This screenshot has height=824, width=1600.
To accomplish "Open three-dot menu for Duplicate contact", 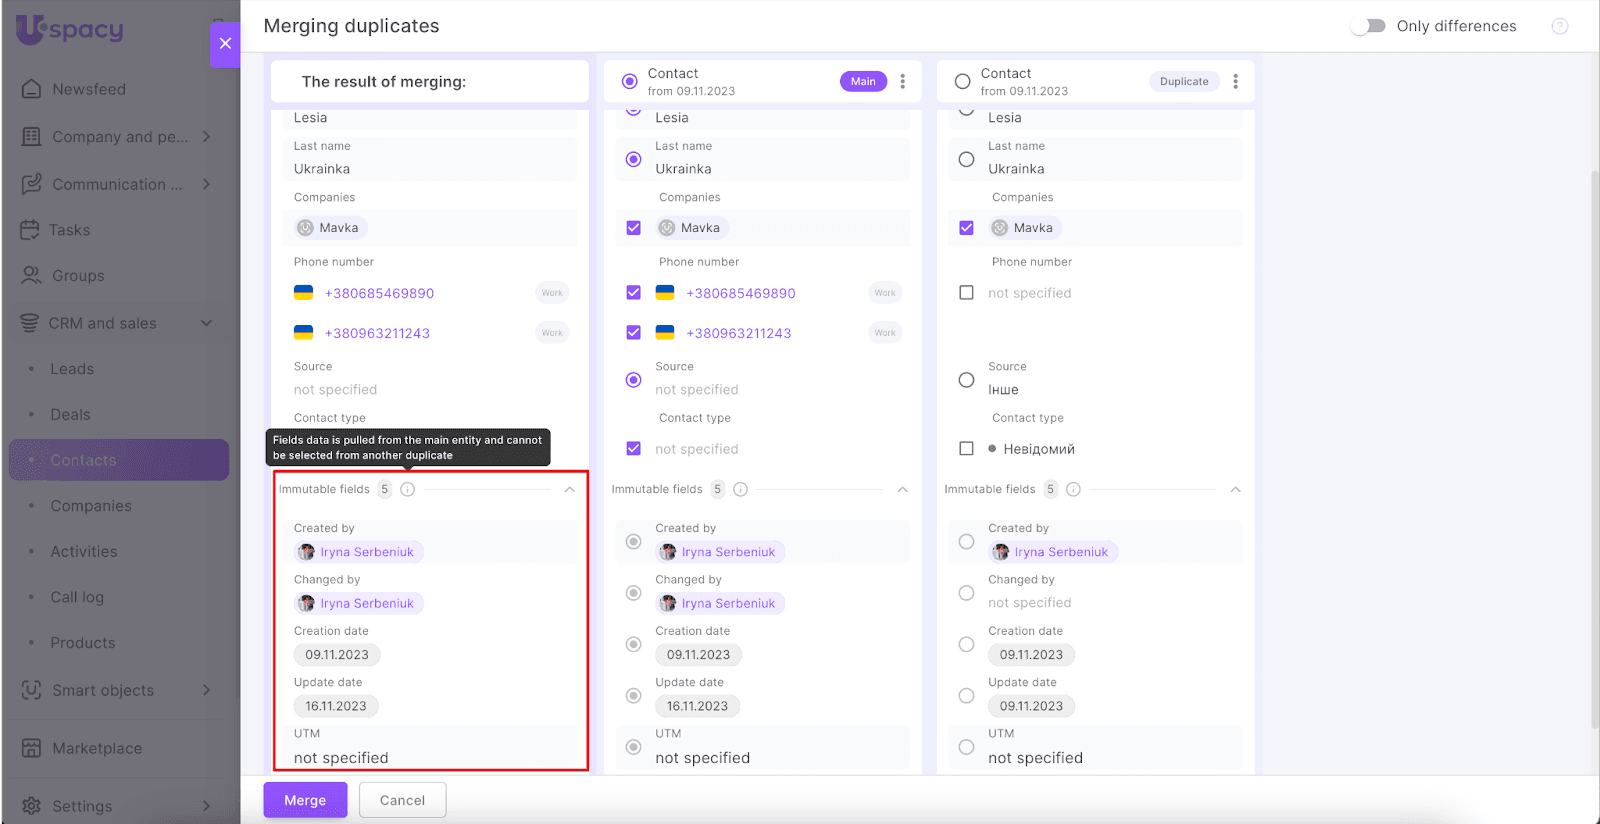I will (x=1235, y=82).
